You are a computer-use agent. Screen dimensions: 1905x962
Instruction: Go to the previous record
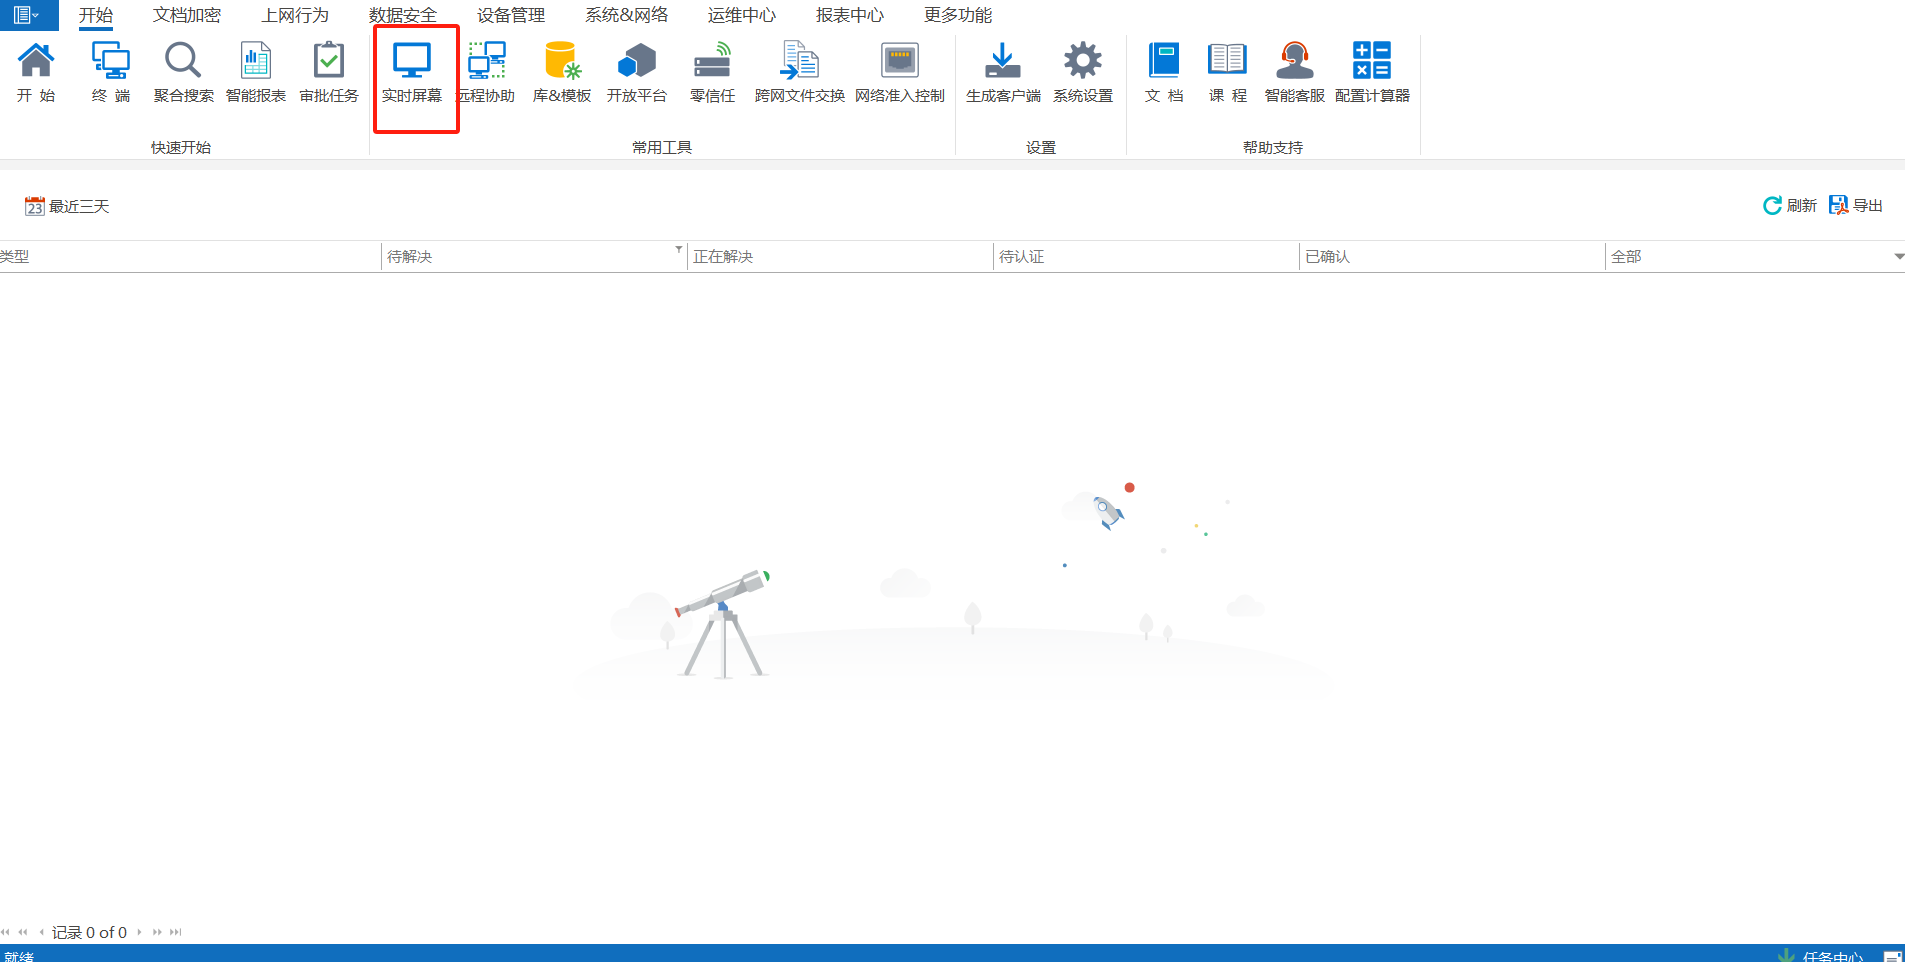[41, 932]
